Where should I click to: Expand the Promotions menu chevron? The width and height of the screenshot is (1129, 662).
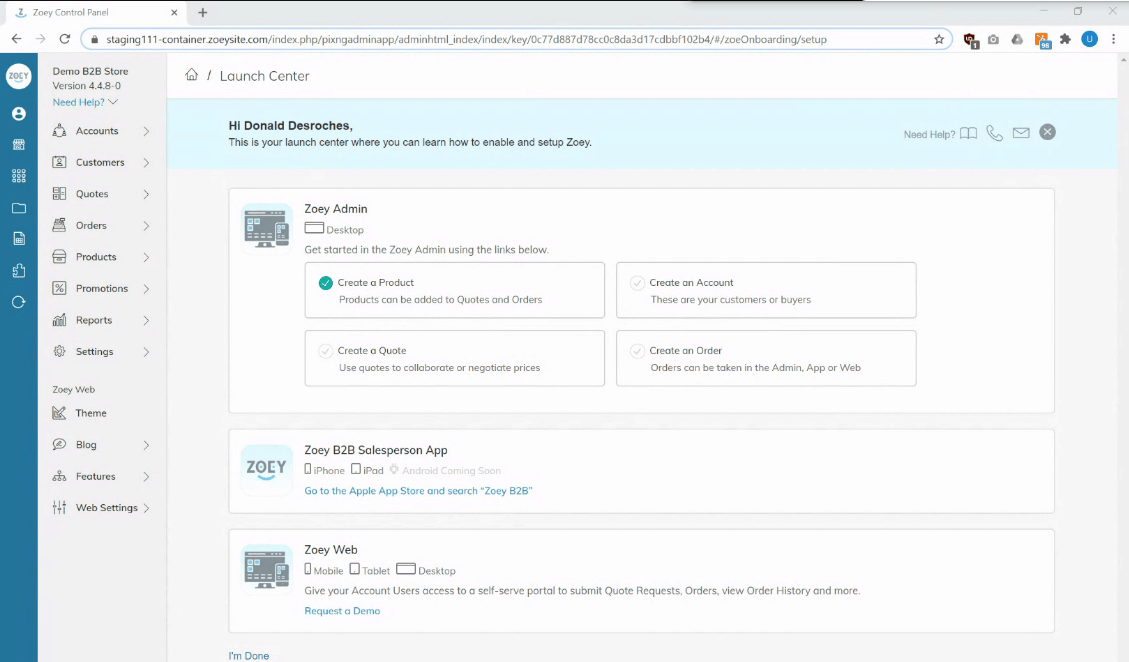[x=146, y=289]
